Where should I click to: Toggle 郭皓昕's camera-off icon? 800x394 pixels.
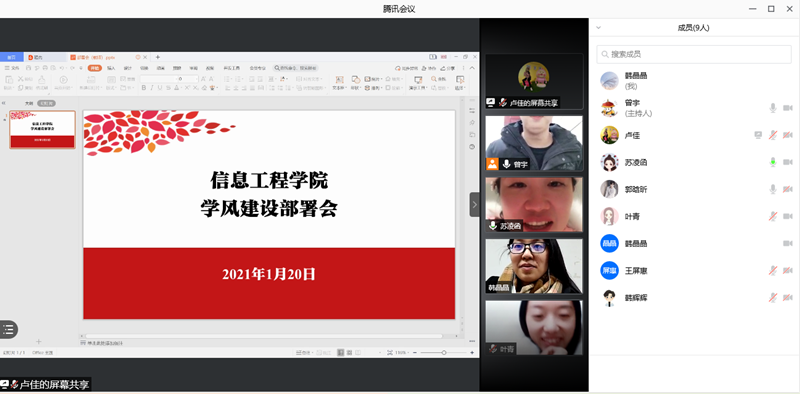pyautogui.click(x=788, y=189)
